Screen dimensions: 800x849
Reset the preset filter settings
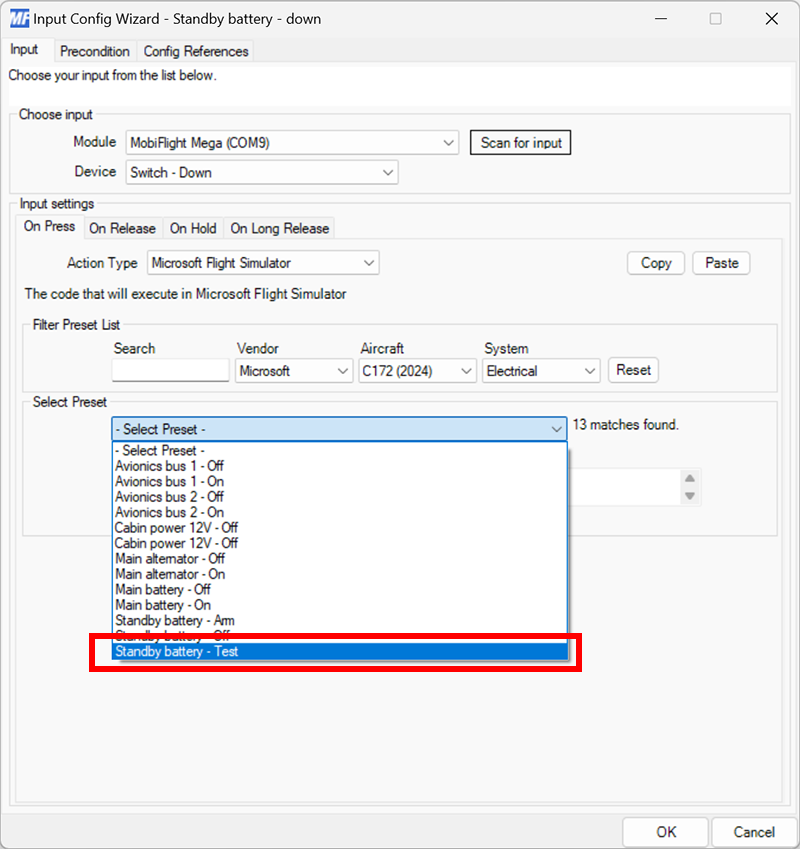point(633,370)
